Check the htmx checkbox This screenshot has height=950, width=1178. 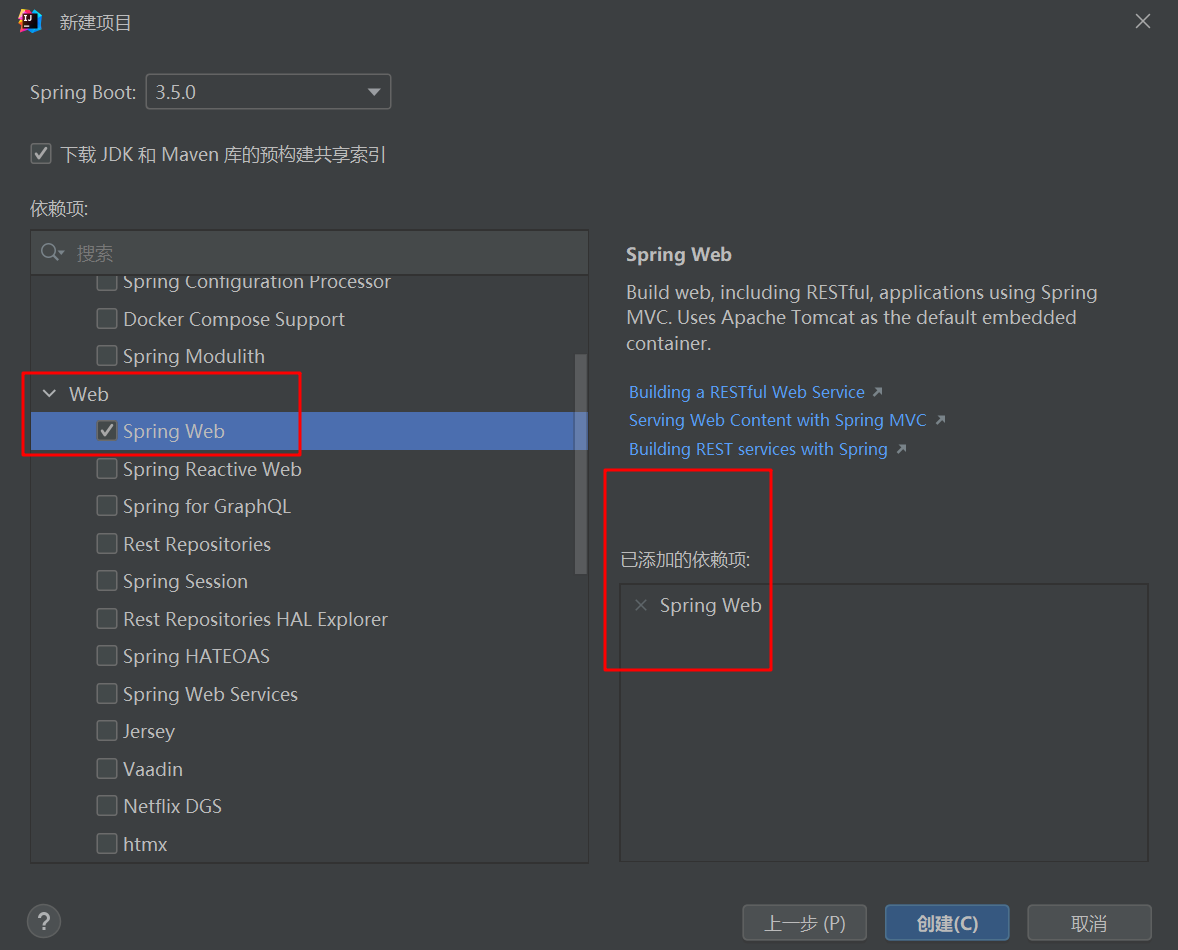pyautogui.click(x=107, y=844)
